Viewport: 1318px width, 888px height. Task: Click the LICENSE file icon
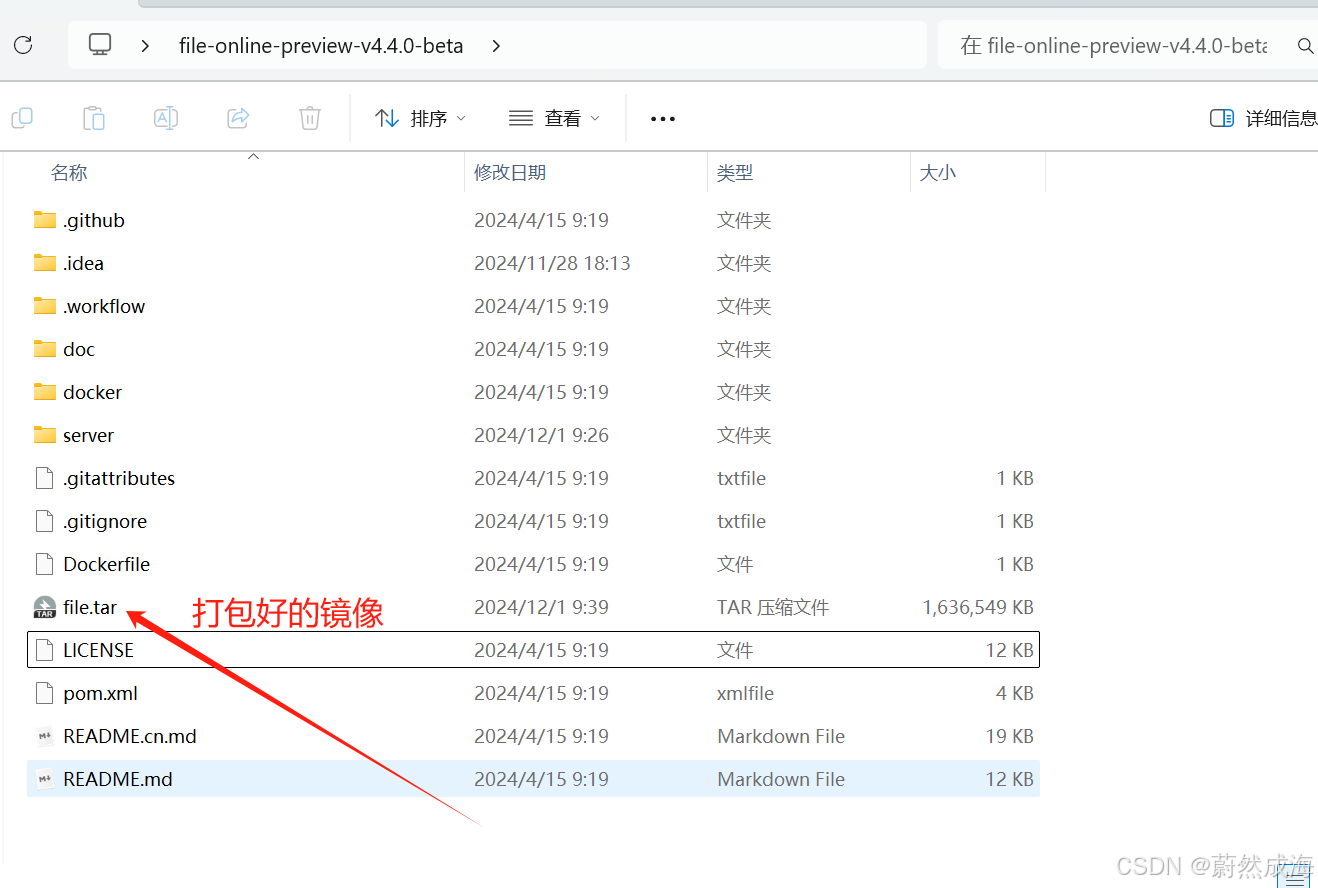click(44, 650)
